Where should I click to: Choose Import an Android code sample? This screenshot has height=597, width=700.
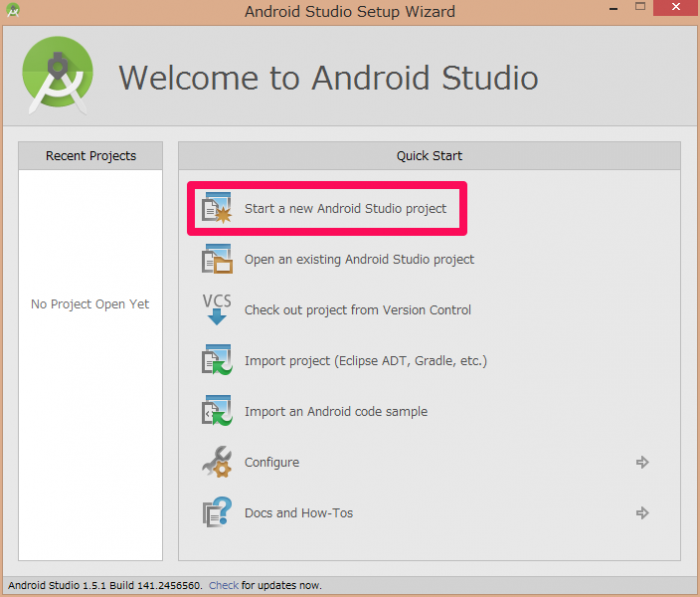pyautogui.click(x=336, y=411)
